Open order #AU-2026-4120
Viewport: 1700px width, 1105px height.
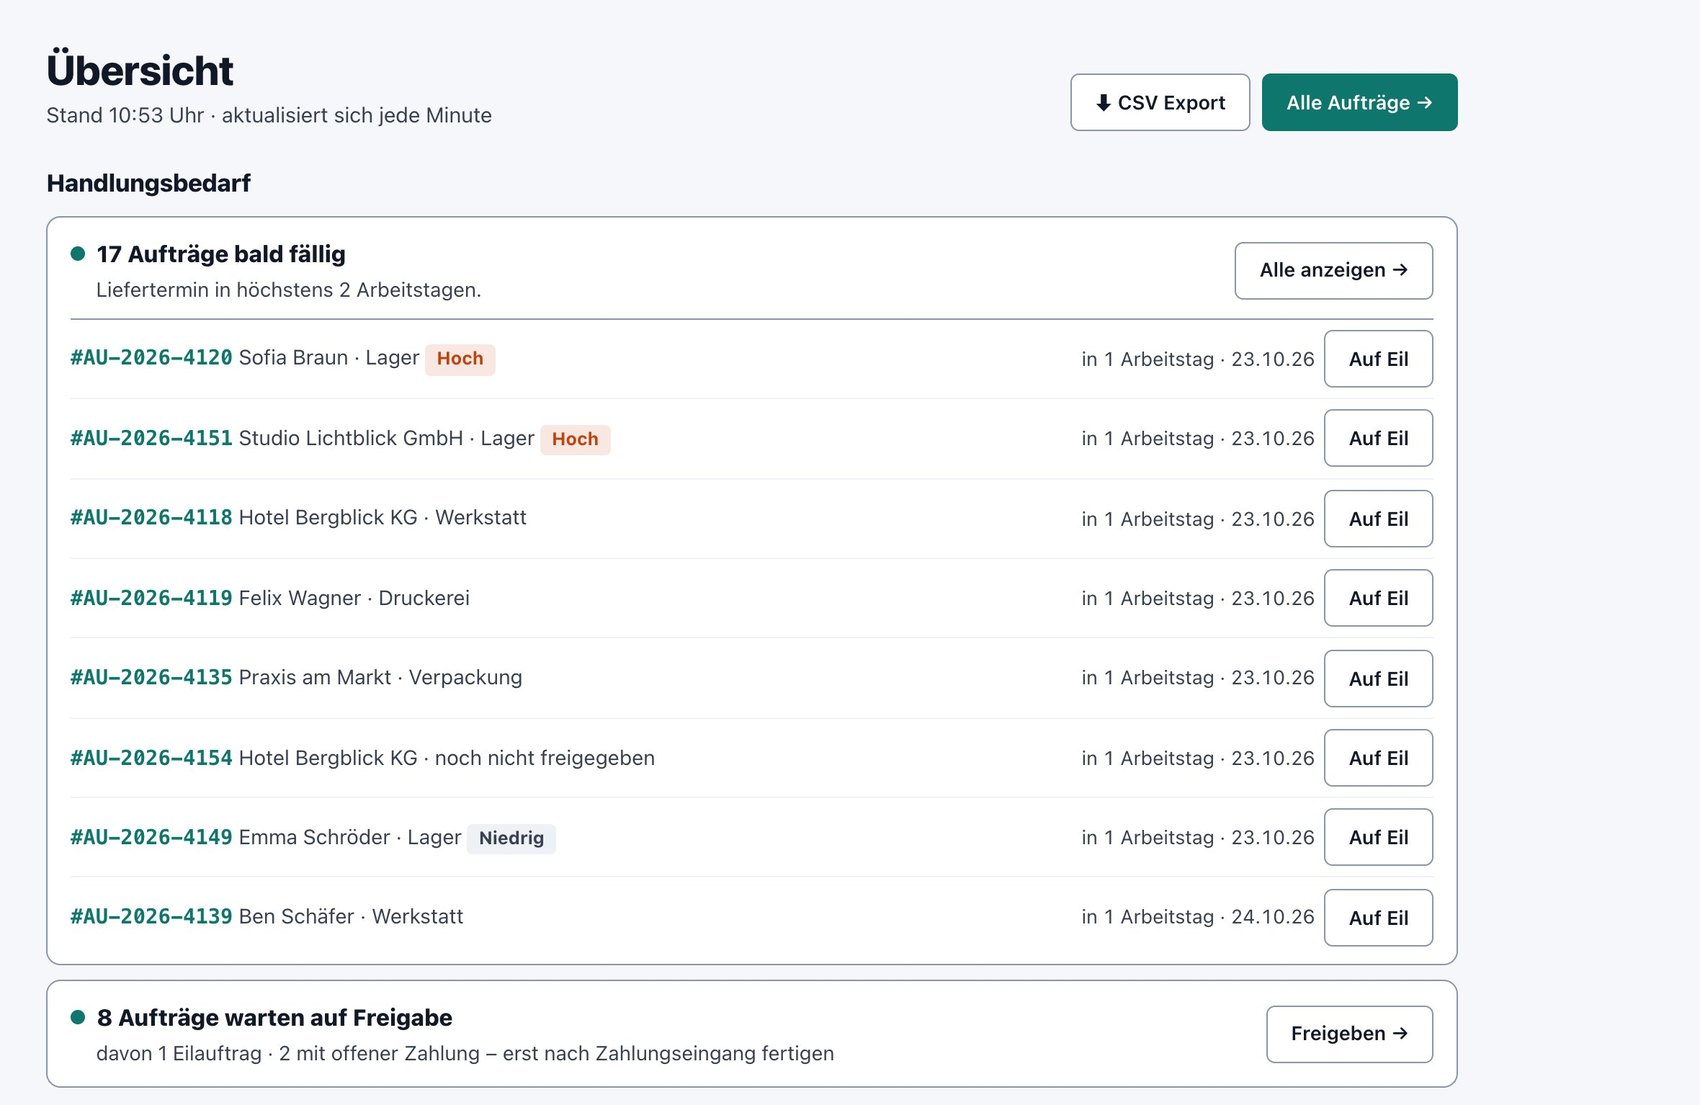coord(151,357)
